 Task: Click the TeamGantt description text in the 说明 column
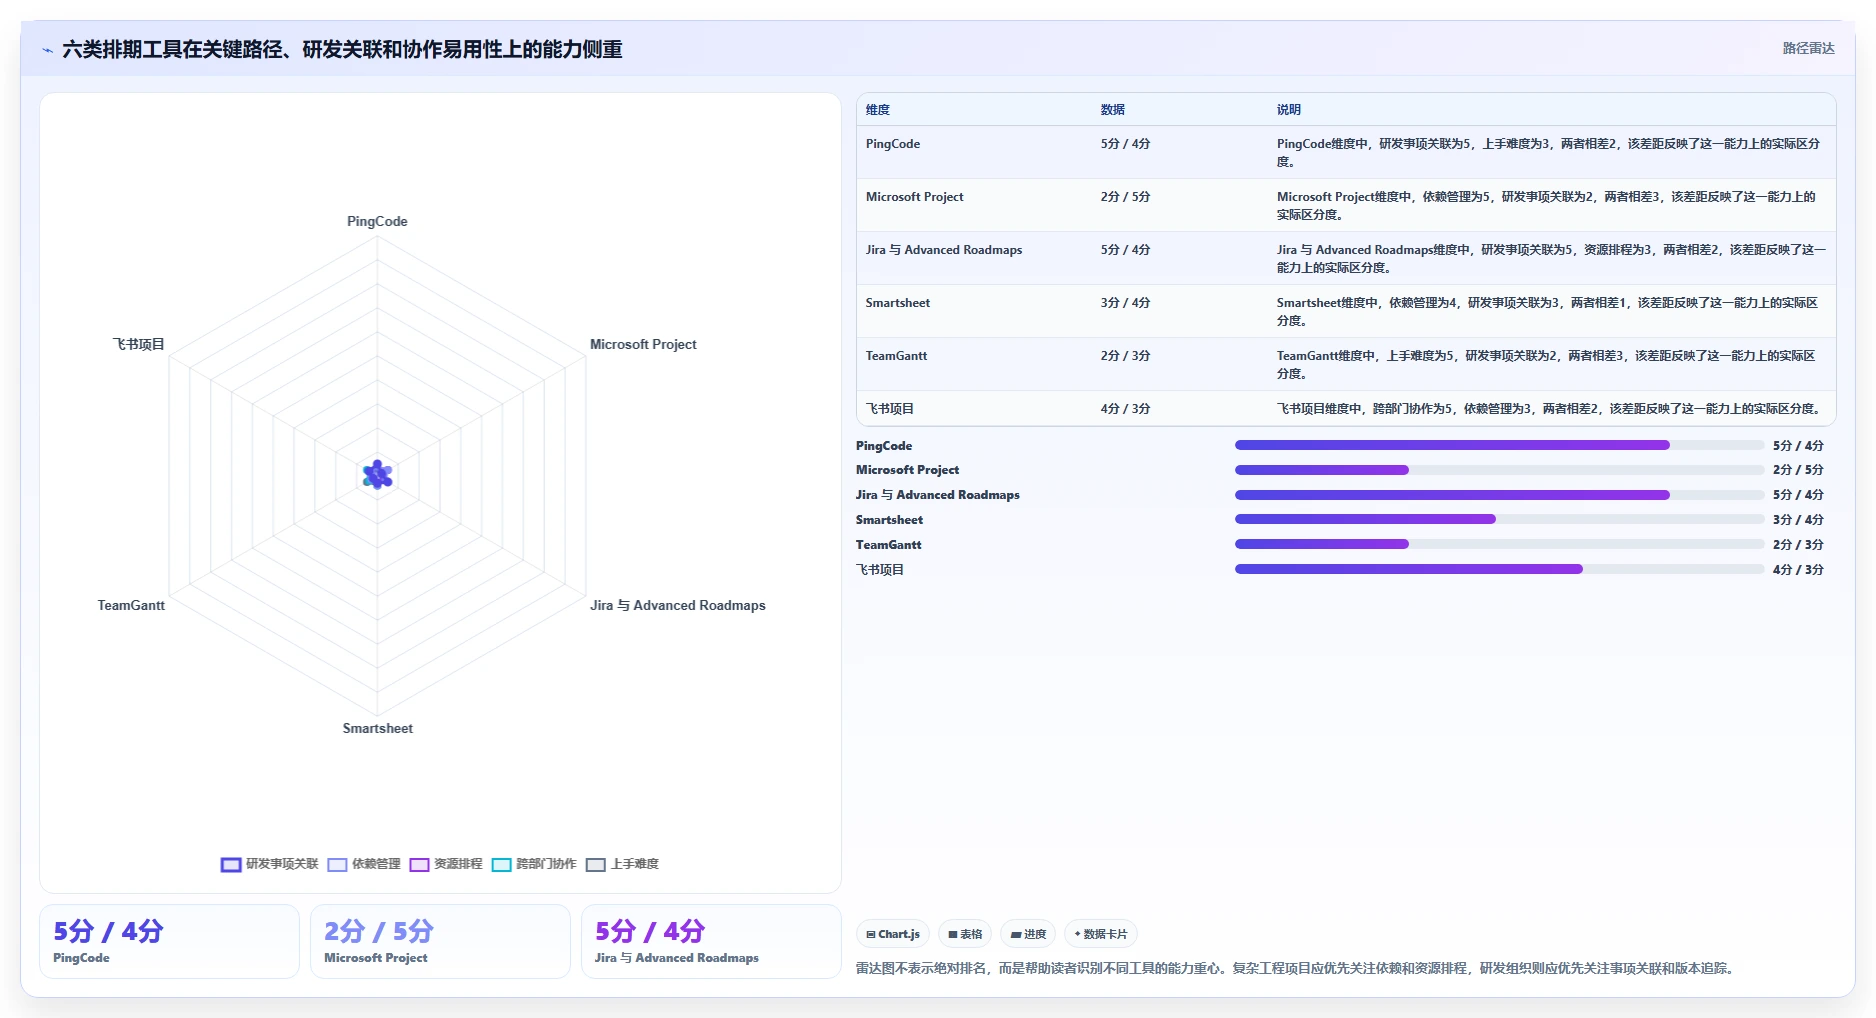[x=1546, y=365]
